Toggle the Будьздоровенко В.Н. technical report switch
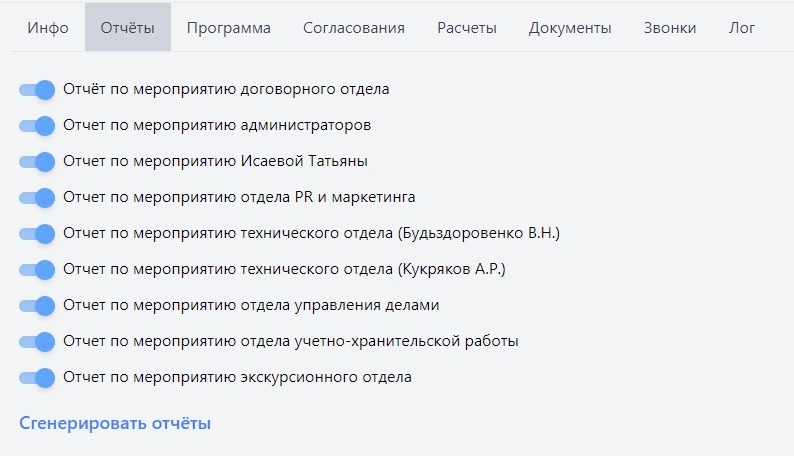 tap(37, 234)
